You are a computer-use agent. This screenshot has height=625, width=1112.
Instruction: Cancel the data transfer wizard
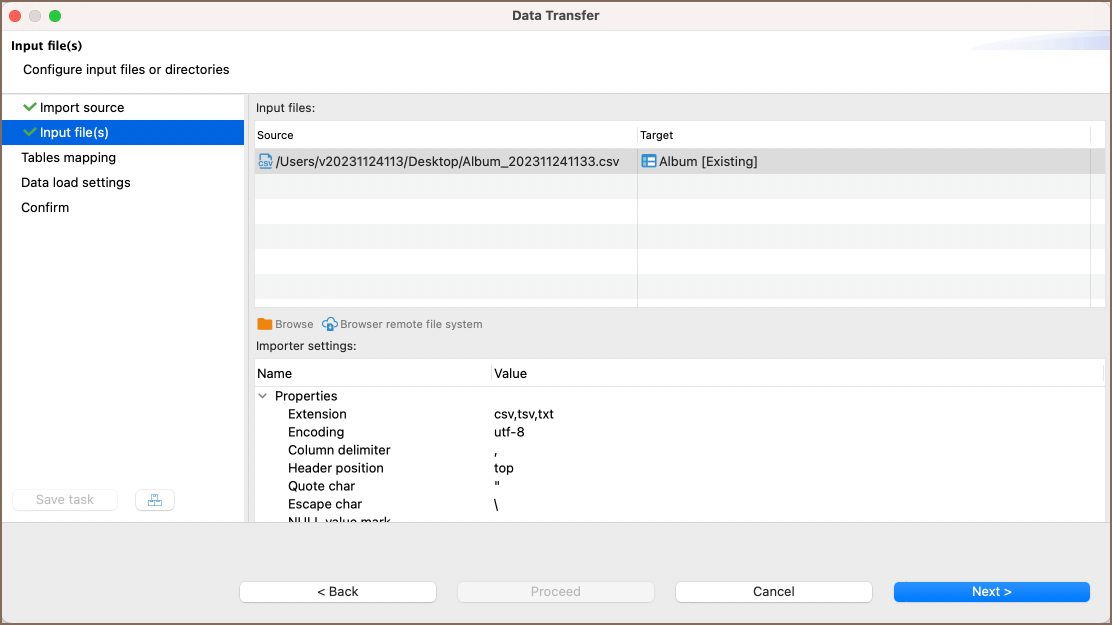click(x=773, y=592)
